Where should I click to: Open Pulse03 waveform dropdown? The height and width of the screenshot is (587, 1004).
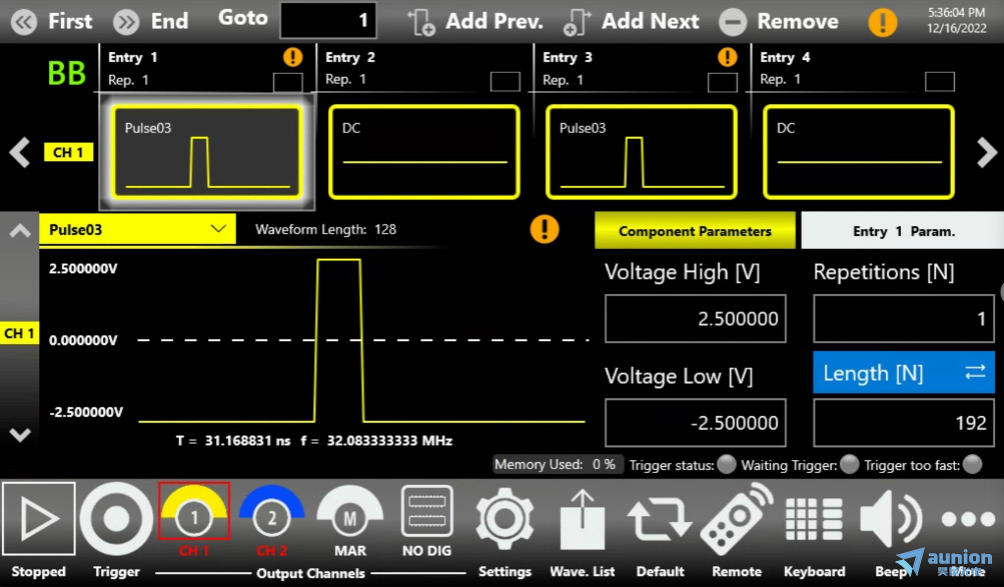coord(138,229)
